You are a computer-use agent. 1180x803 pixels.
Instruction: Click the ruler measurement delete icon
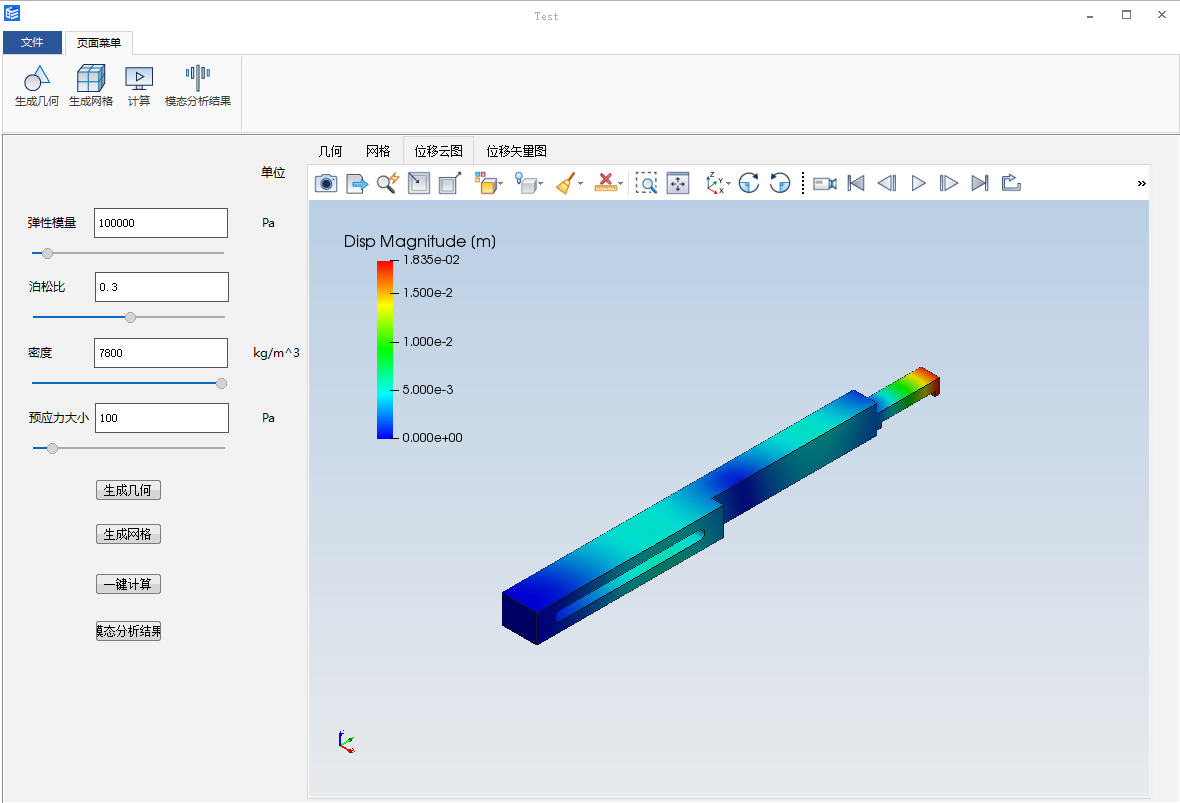pos(605,183)
